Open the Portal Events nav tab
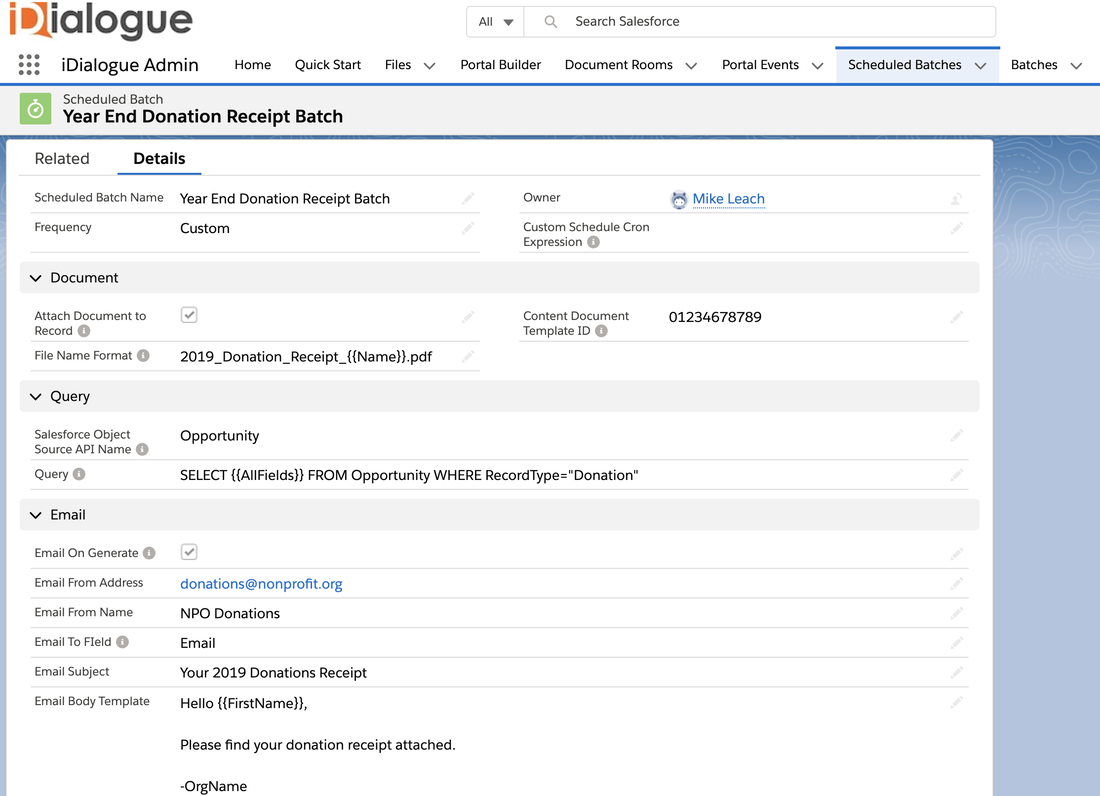The height and width of the screenshot is (796, 1100). click(x=760, y=65)
